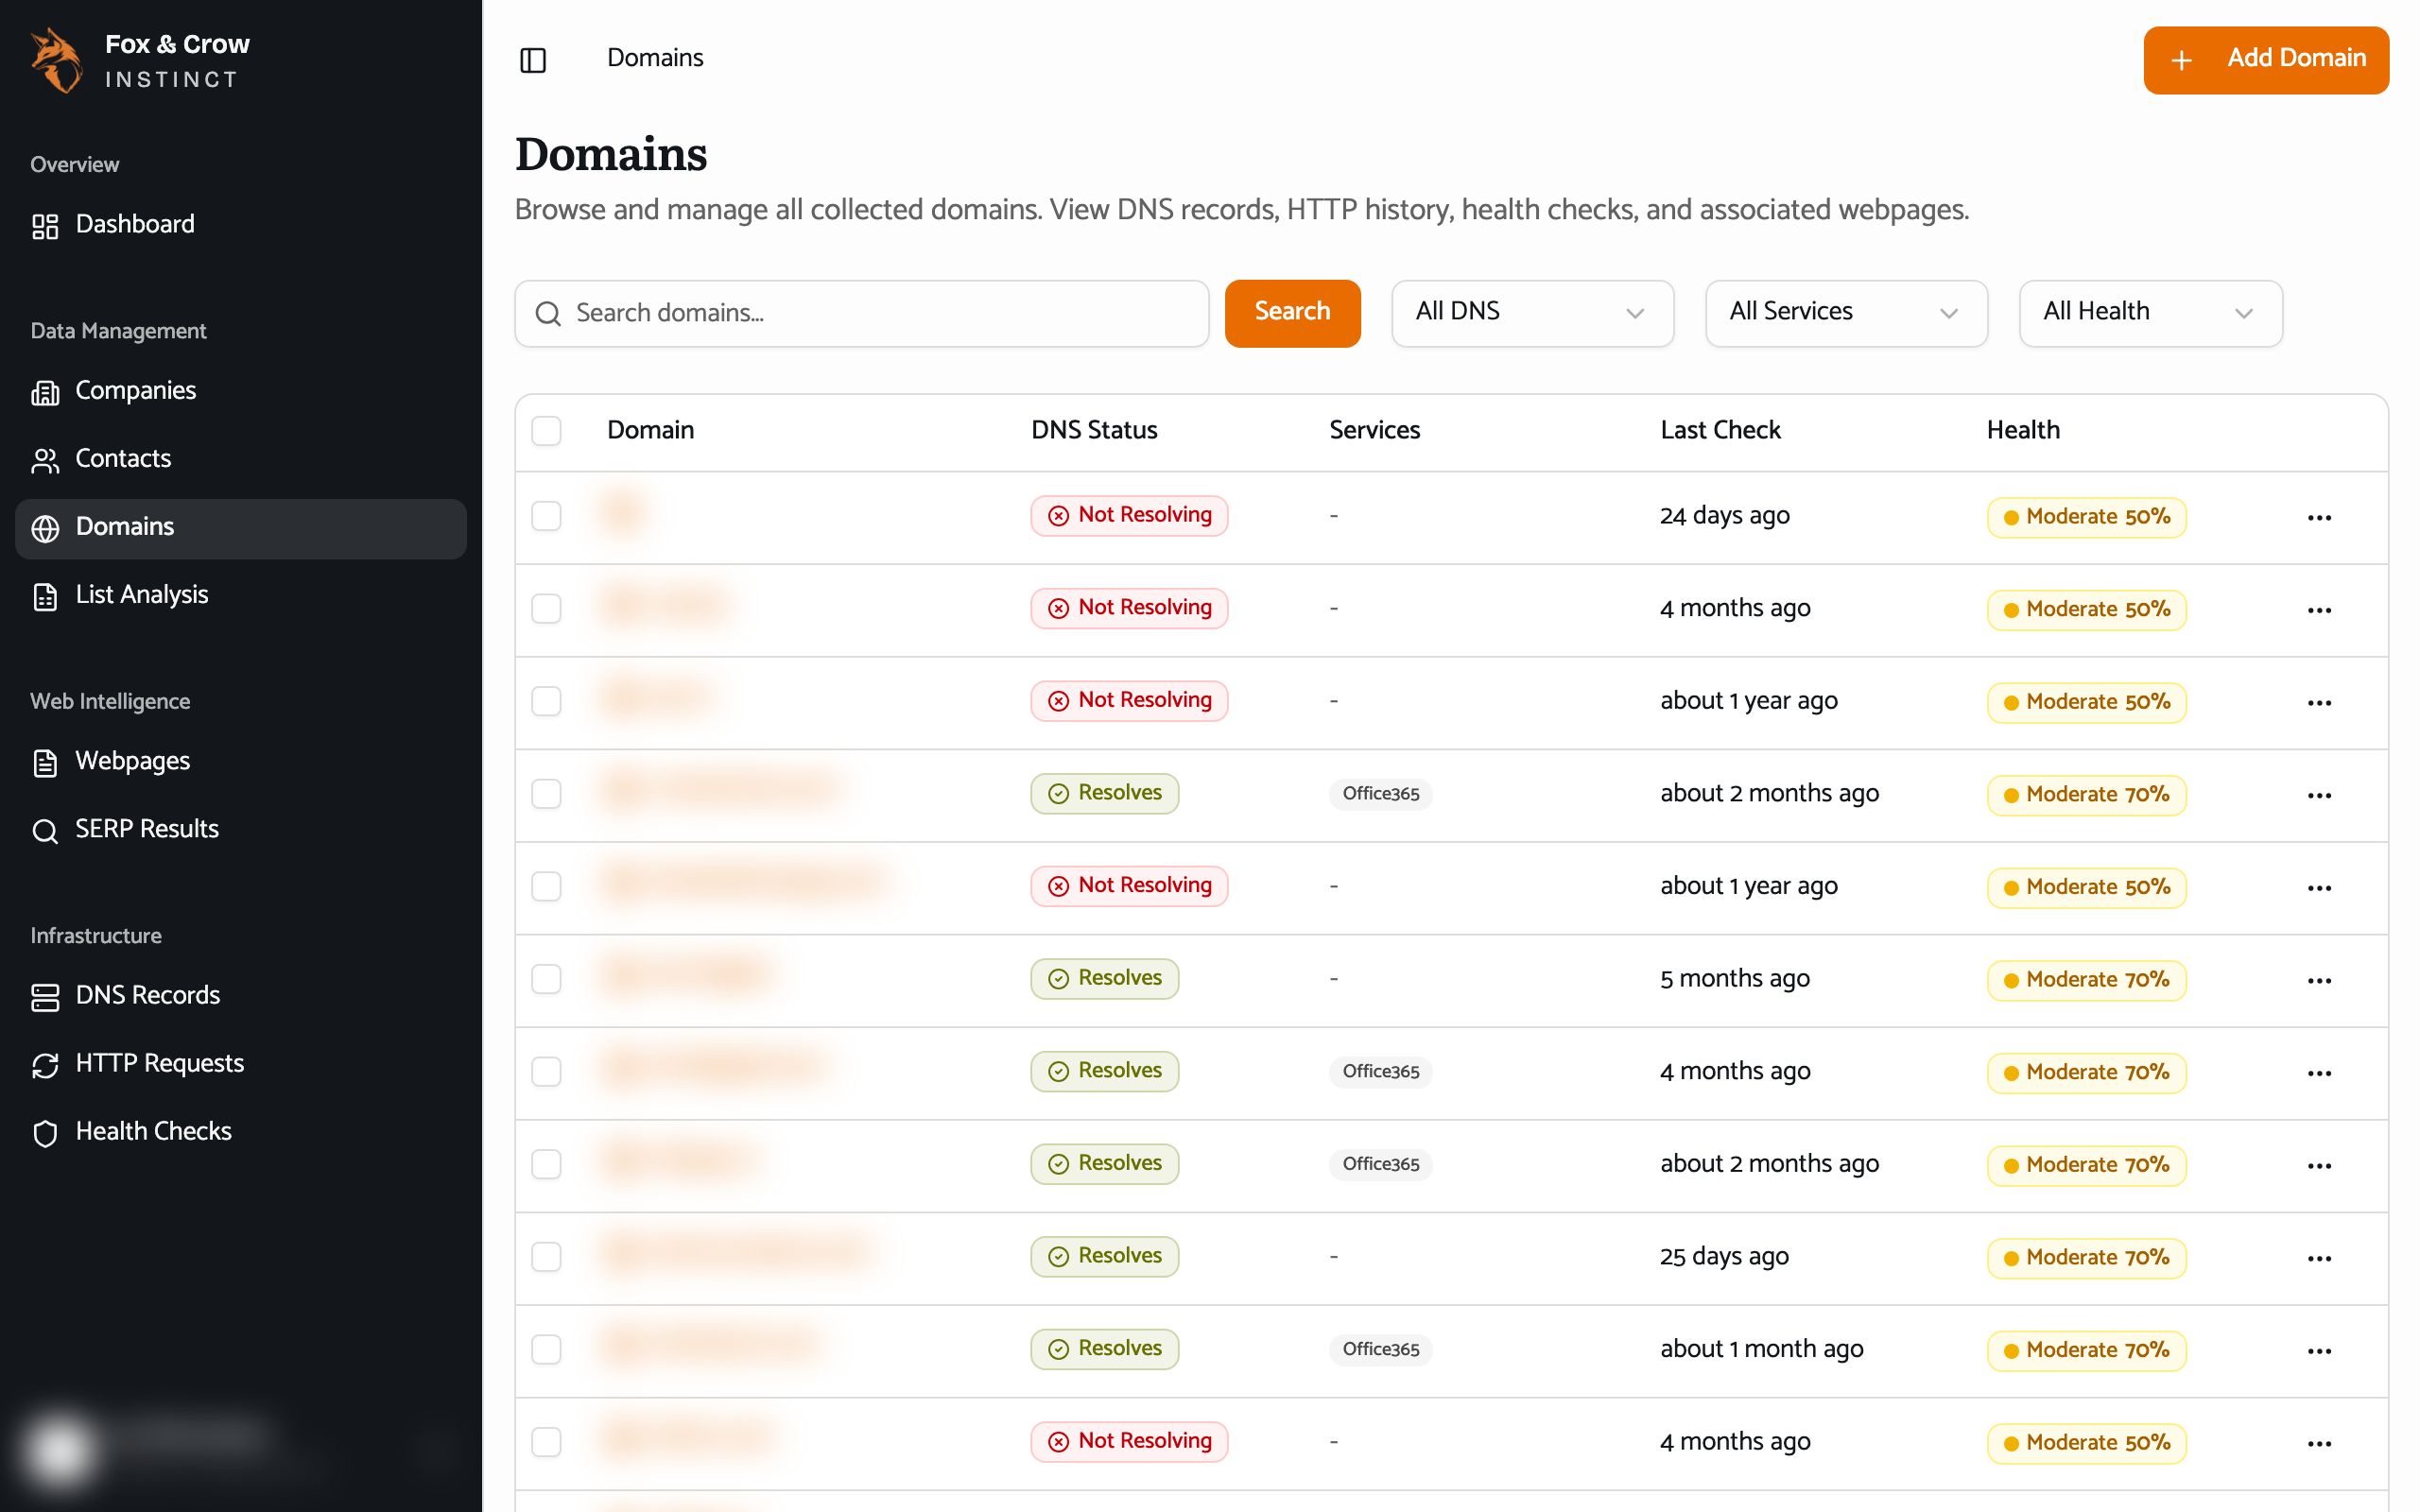Viewport: 2420px width, 1512px height.
Task: Click into the Search domains field
Action: pos(862,313)
